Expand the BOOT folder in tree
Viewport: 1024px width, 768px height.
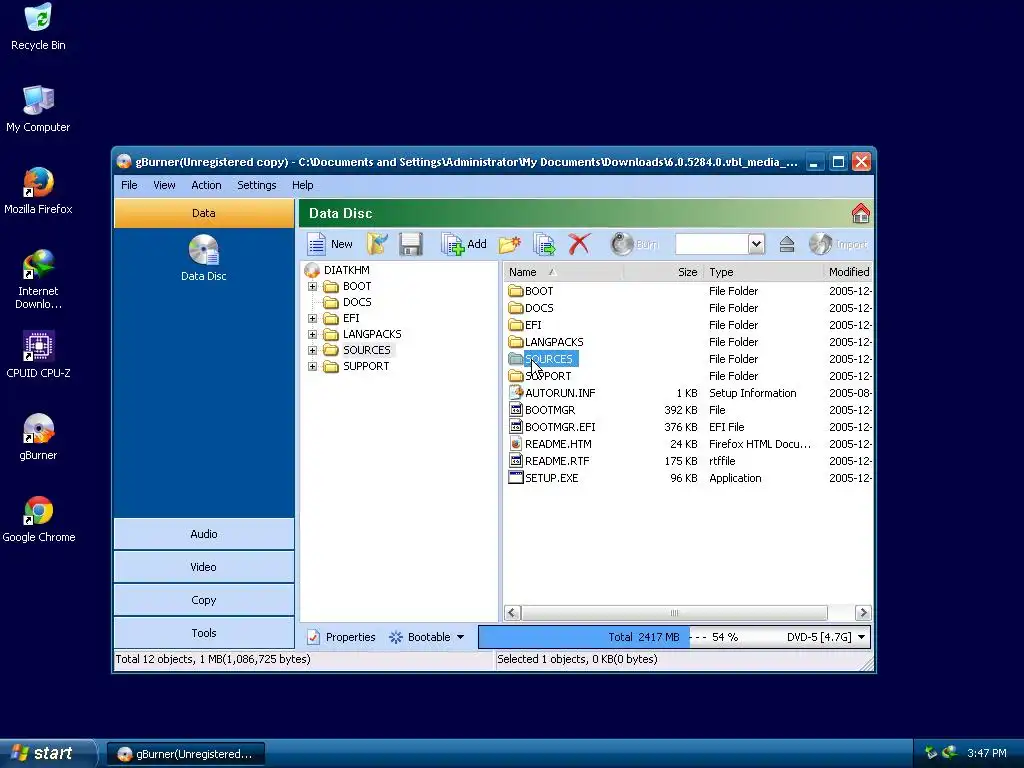point(312,286)
